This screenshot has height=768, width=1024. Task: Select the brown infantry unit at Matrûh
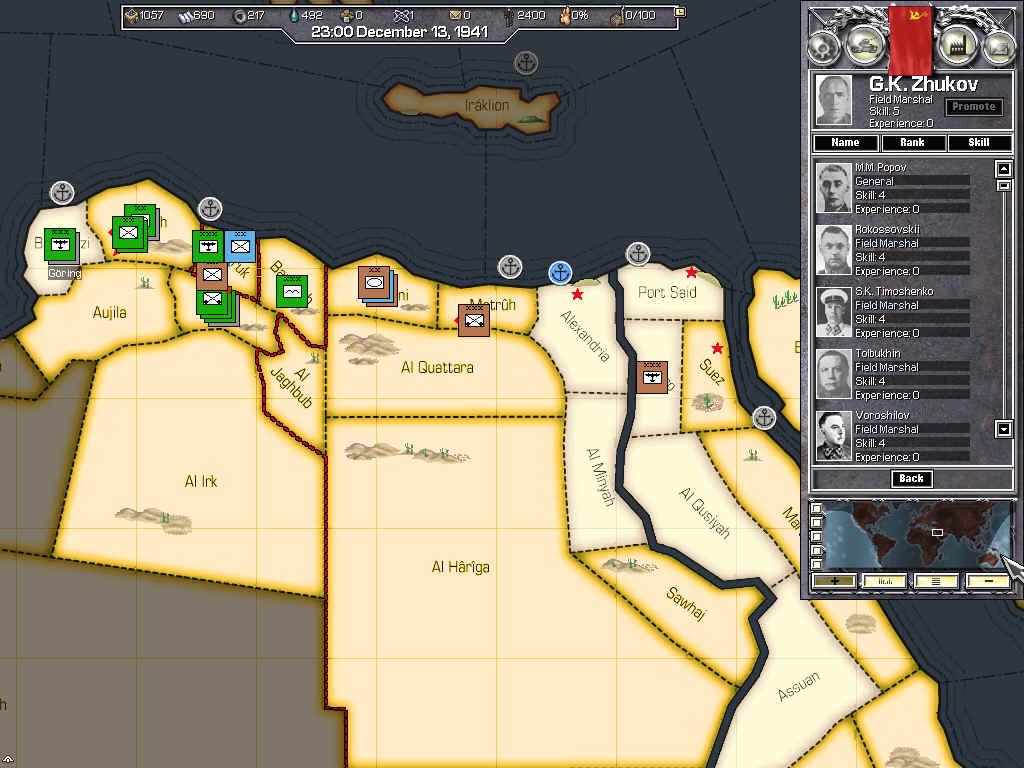click(473, 320)
